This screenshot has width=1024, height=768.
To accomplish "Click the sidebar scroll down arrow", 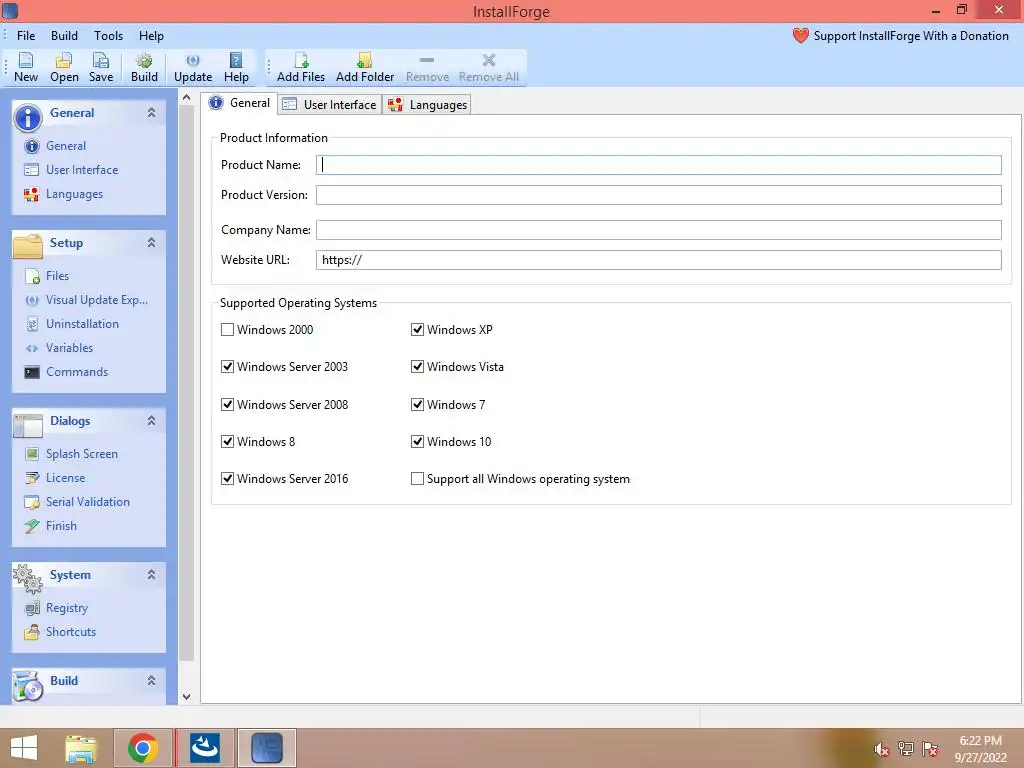I will pos(187,697).
